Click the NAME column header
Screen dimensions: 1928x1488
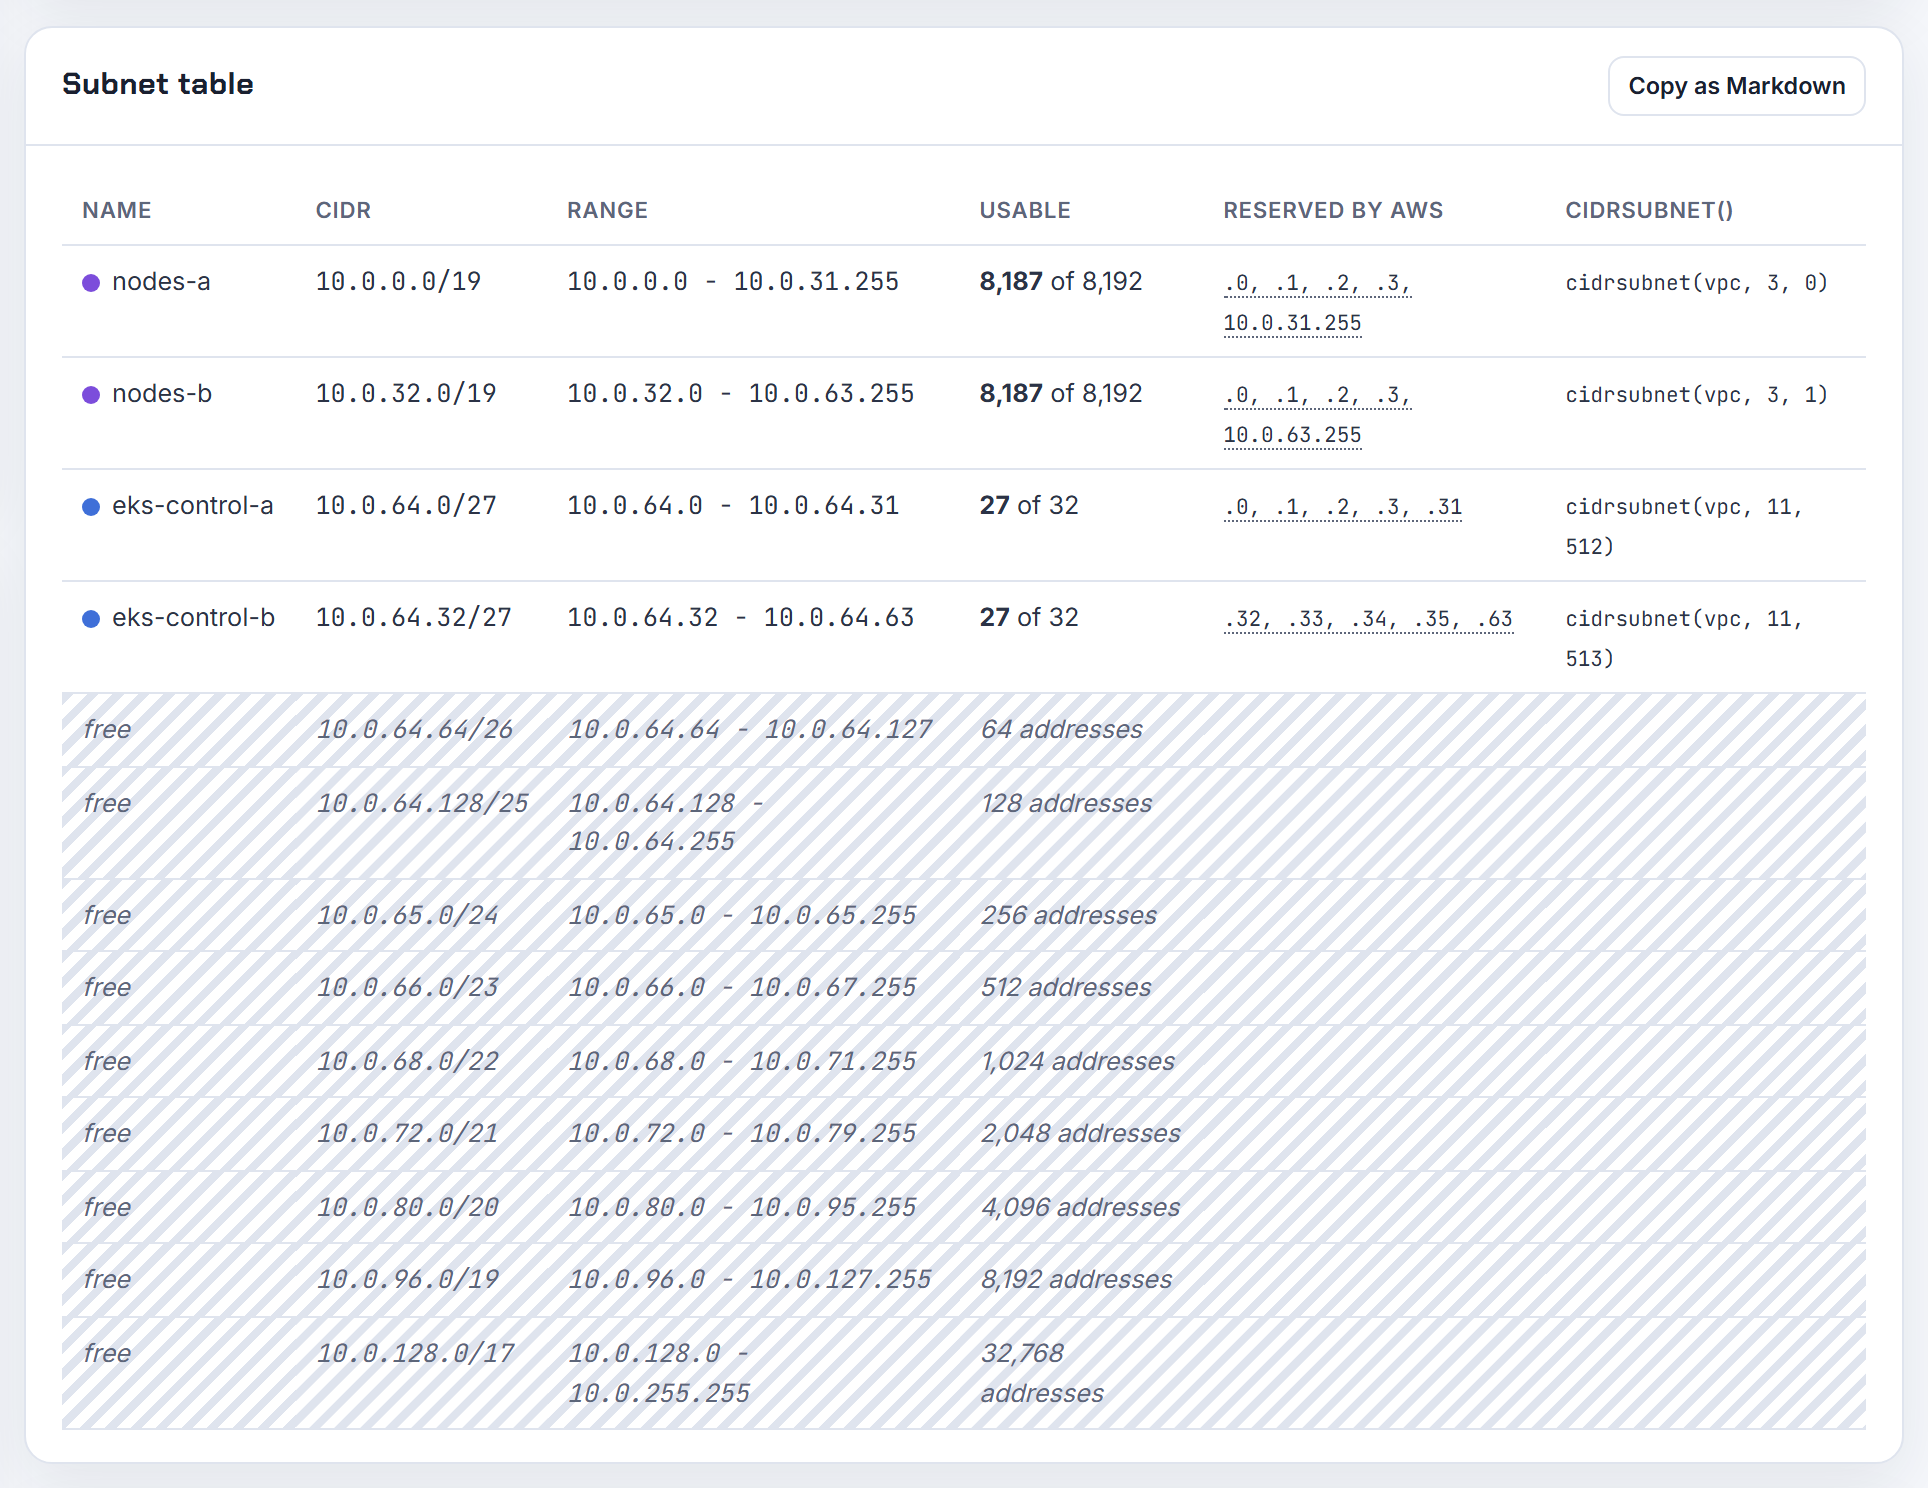pyautogui.click(x=117, y=210)
